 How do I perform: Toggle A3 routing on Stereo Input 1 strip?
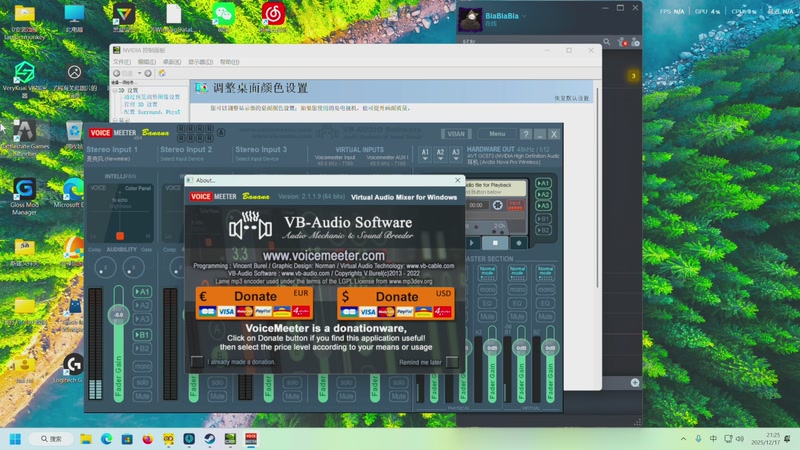(142, 319)
